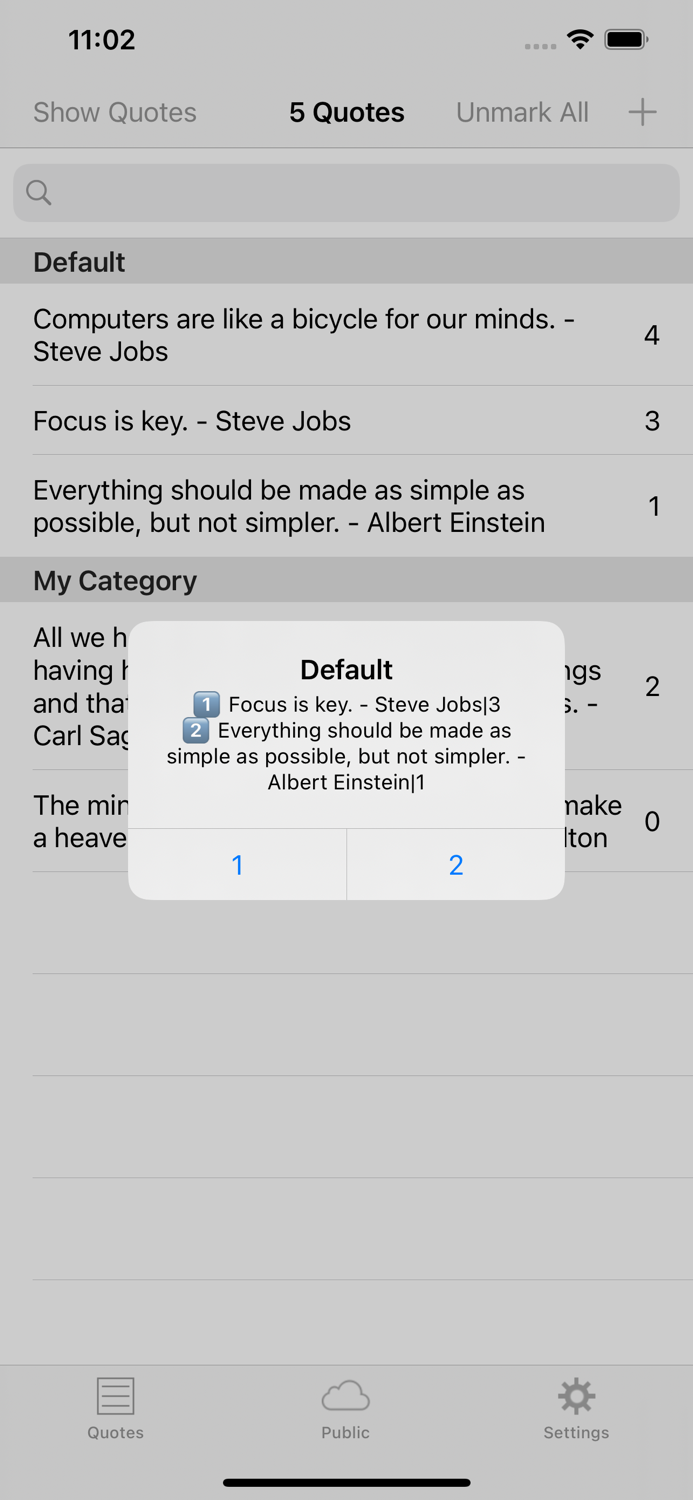693x1500 pixels.
Task: Tap the Wi-Fi icon in the status bar
Action: (x=581, y=40)
